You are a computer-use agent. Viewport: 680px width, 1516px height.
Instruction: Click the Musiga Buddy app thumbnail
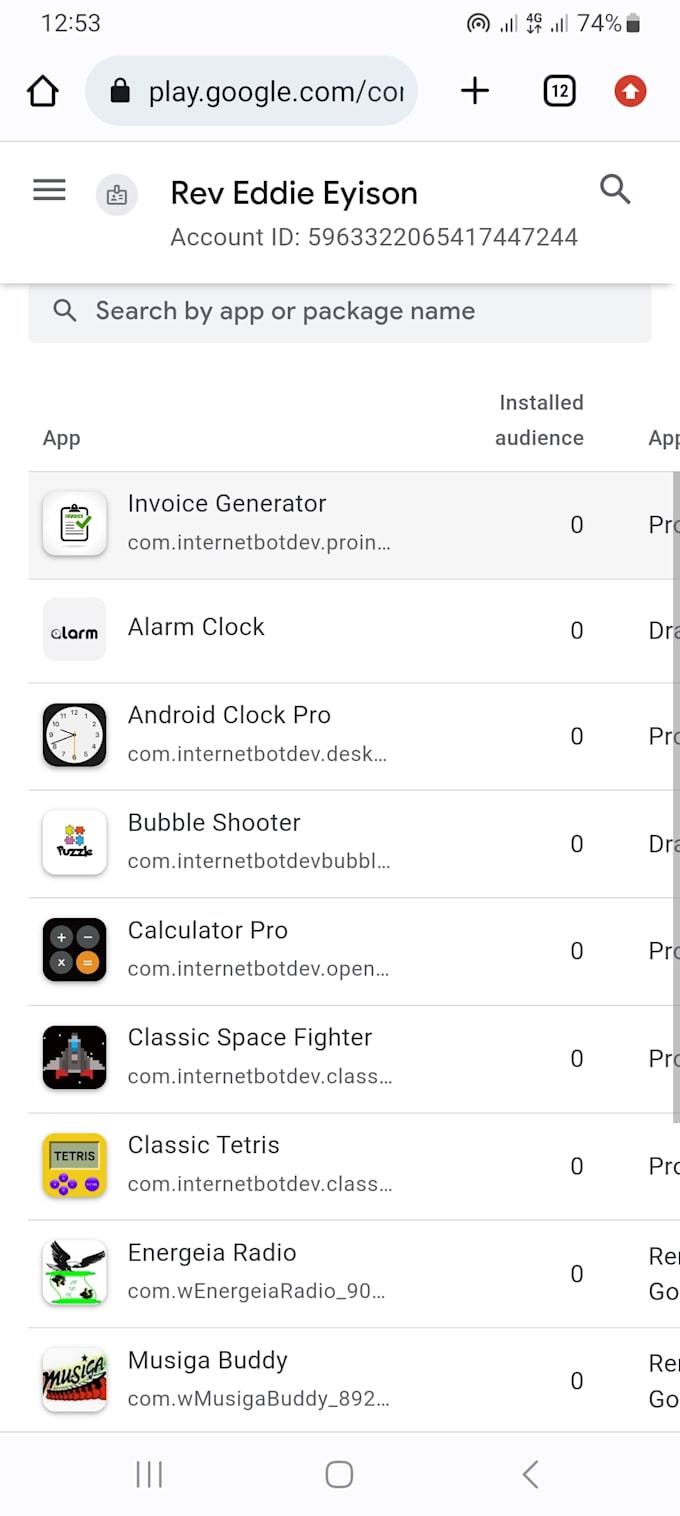[74, 1380]
